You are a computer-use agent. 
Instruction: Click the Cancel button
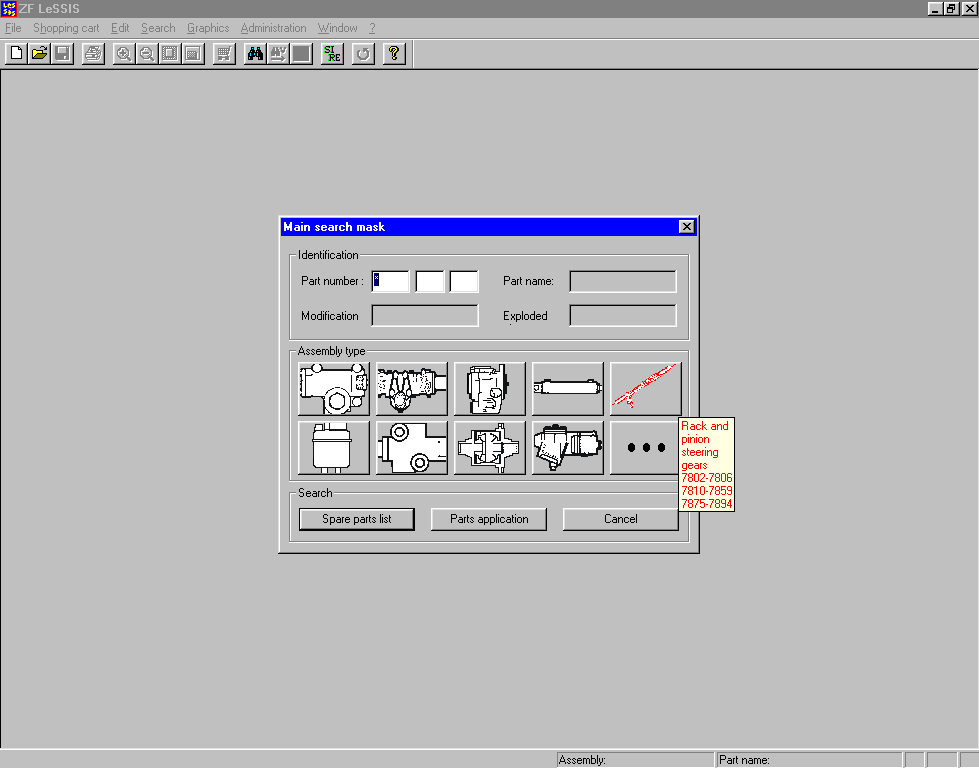pyautogui.click(x=621, y=519)
